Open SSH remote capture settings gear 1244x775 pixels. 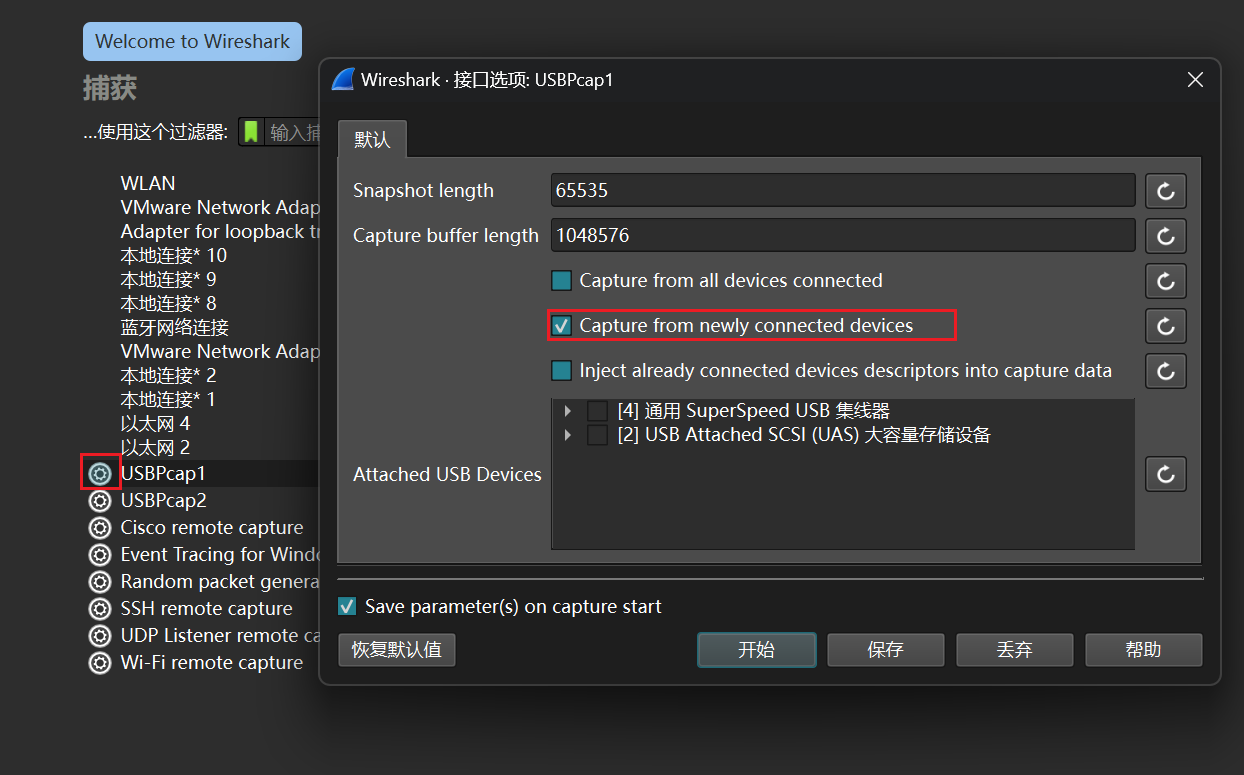(x=100, y=608)
